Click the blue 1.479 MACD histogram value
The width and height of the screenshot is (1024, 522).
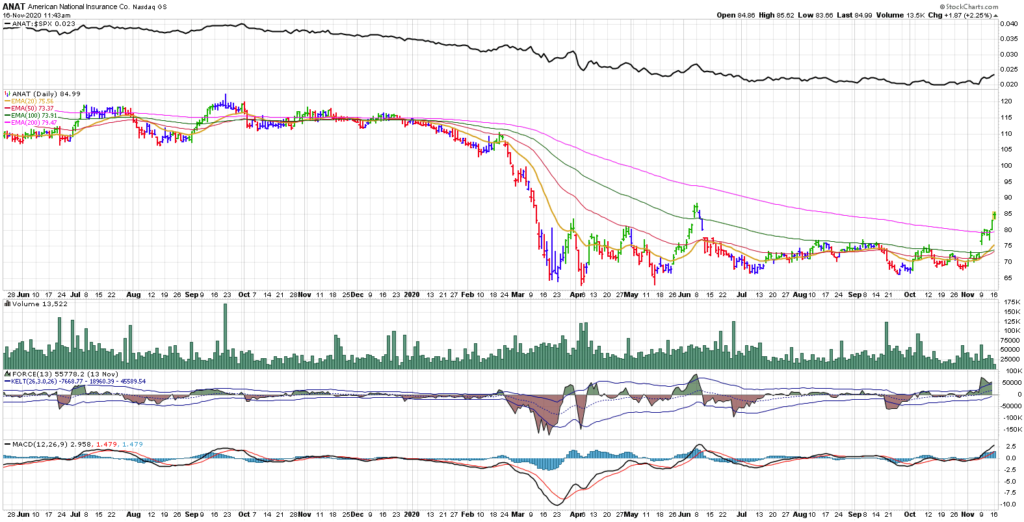131,444
